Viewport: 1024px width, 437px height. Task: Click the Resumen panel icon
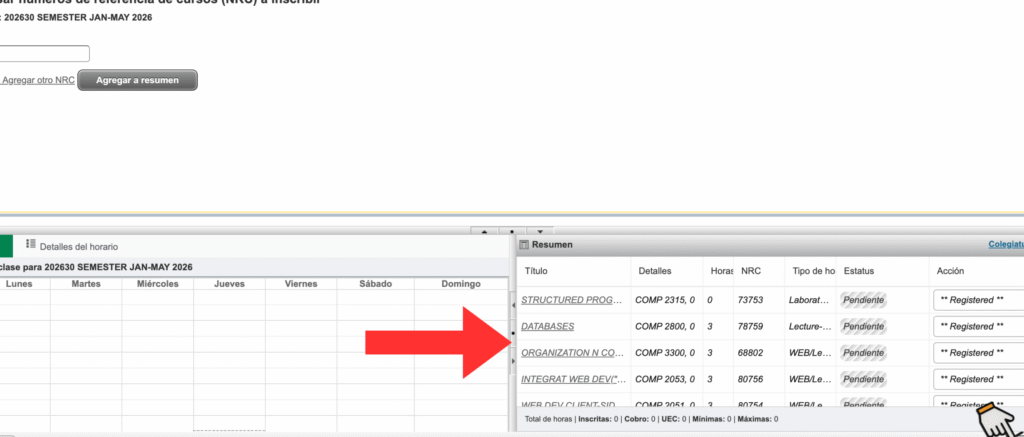click(x=524, y=244)
